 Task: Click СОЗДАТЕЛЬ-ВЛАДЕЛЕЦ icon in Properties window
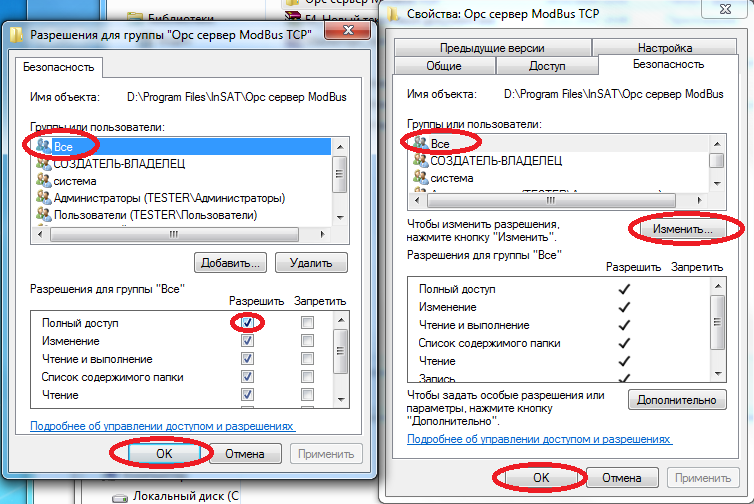421,160
